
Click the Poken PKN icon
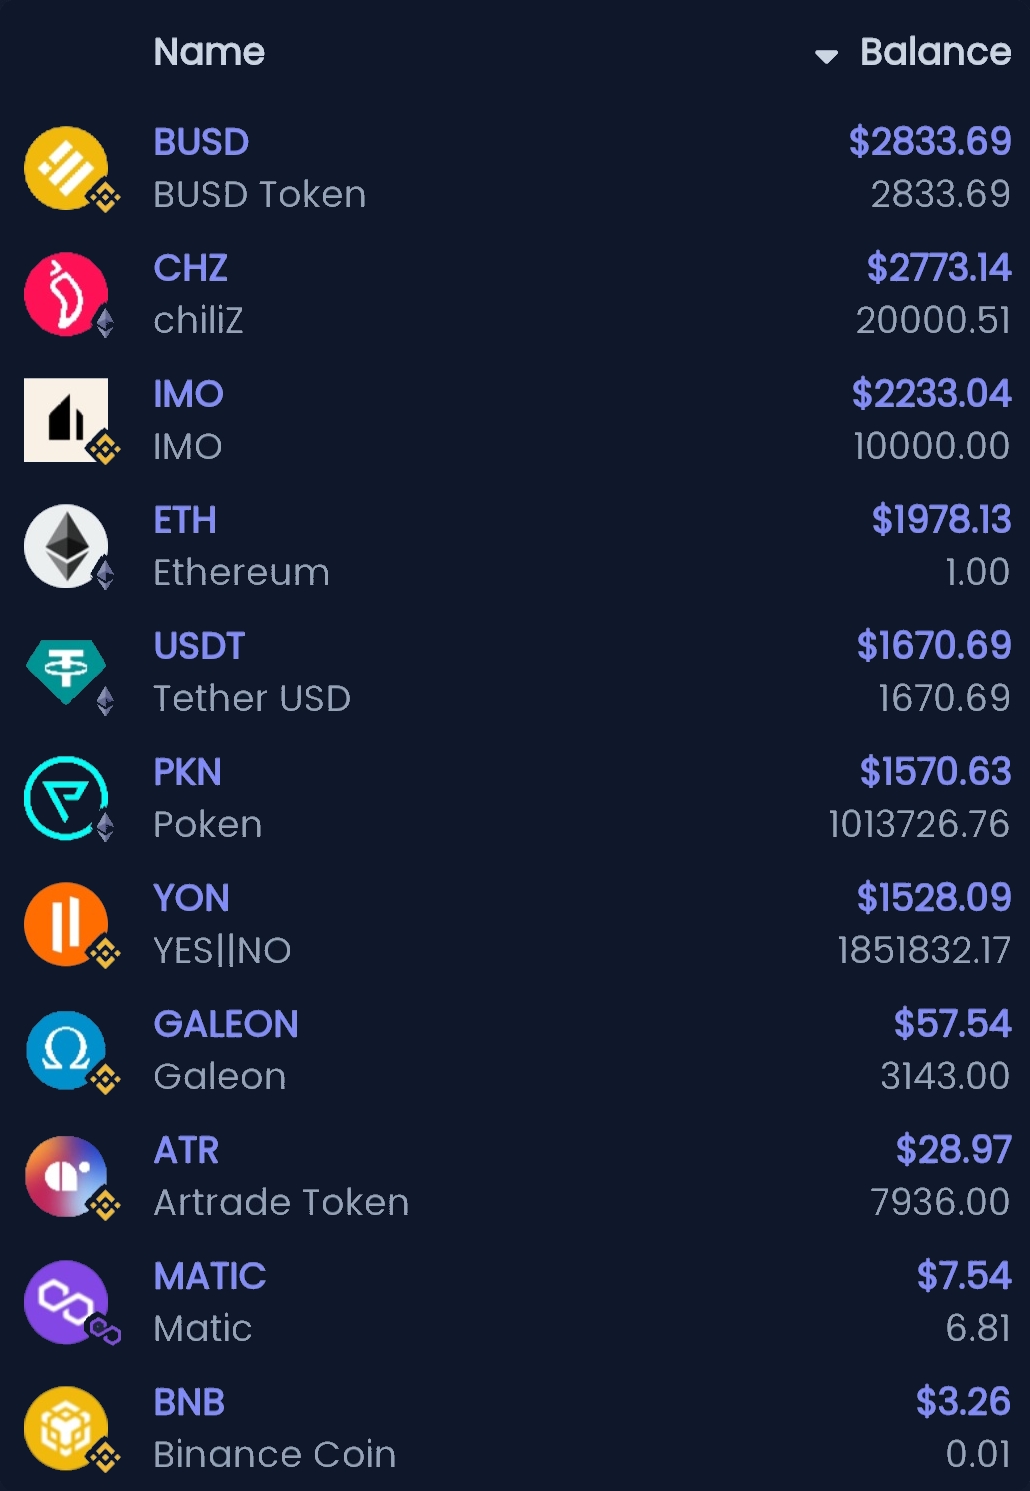(x=66, y=798)
